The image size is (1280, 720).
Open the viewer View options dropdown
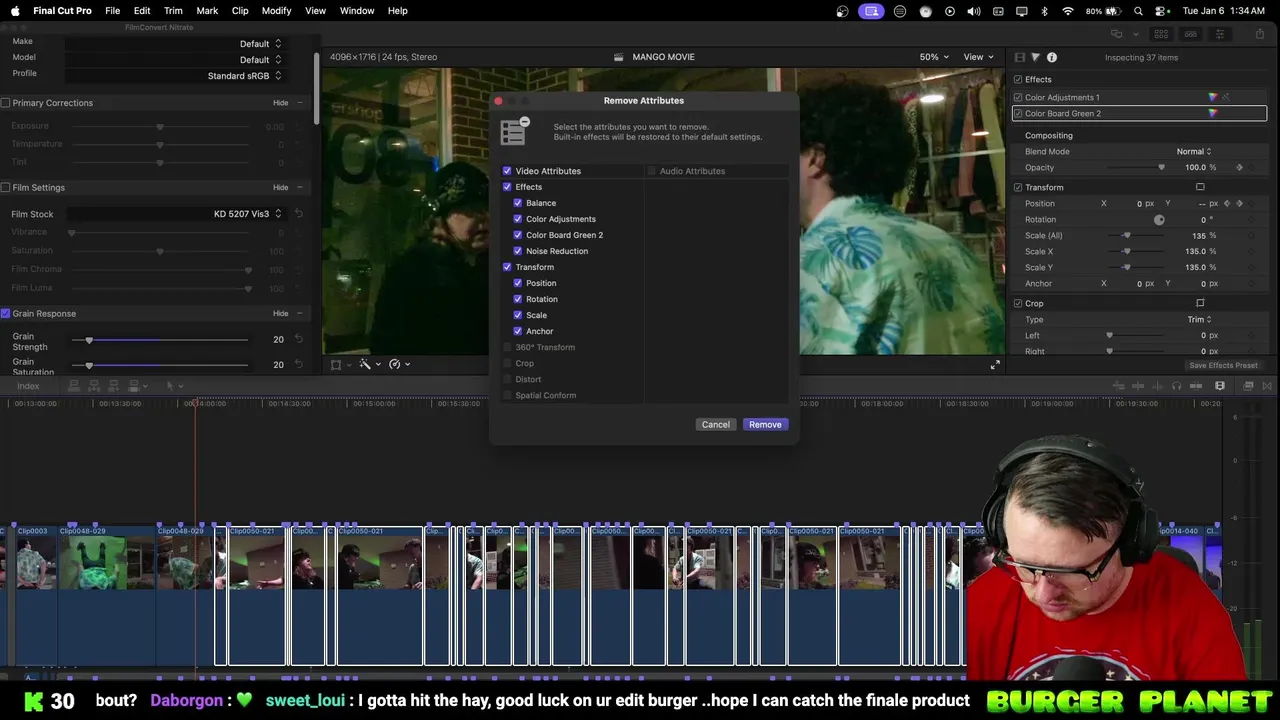point(978,57)
